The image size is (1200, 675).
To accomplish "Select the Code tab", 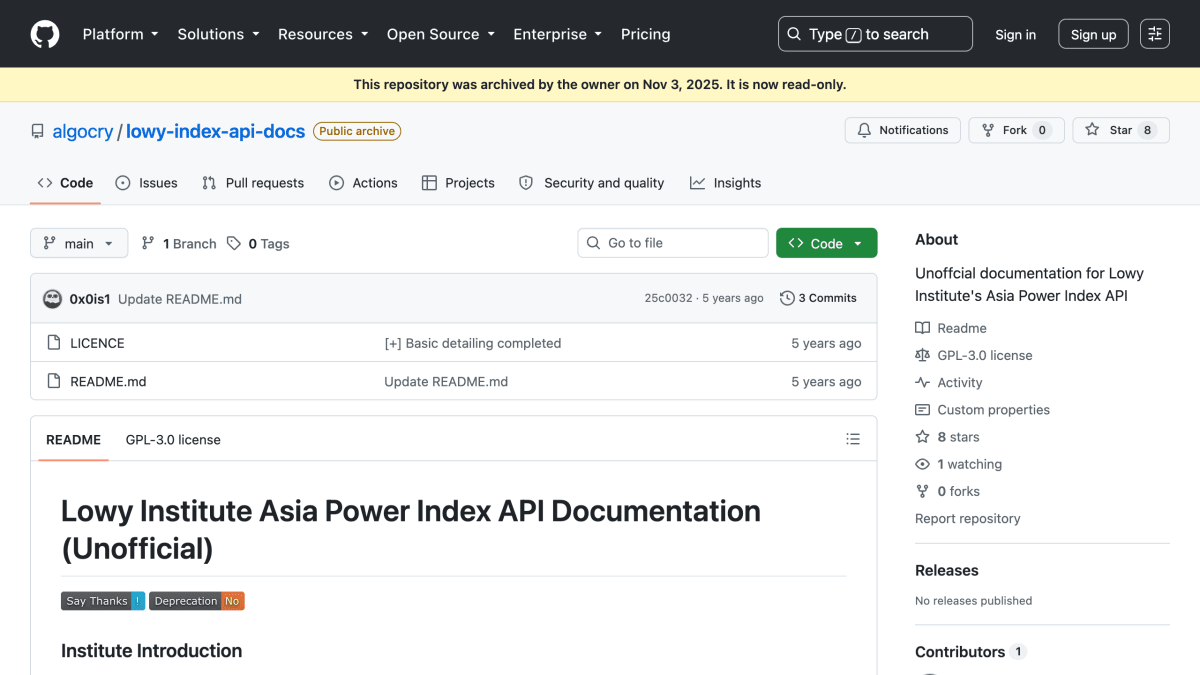I will [65, 183].
